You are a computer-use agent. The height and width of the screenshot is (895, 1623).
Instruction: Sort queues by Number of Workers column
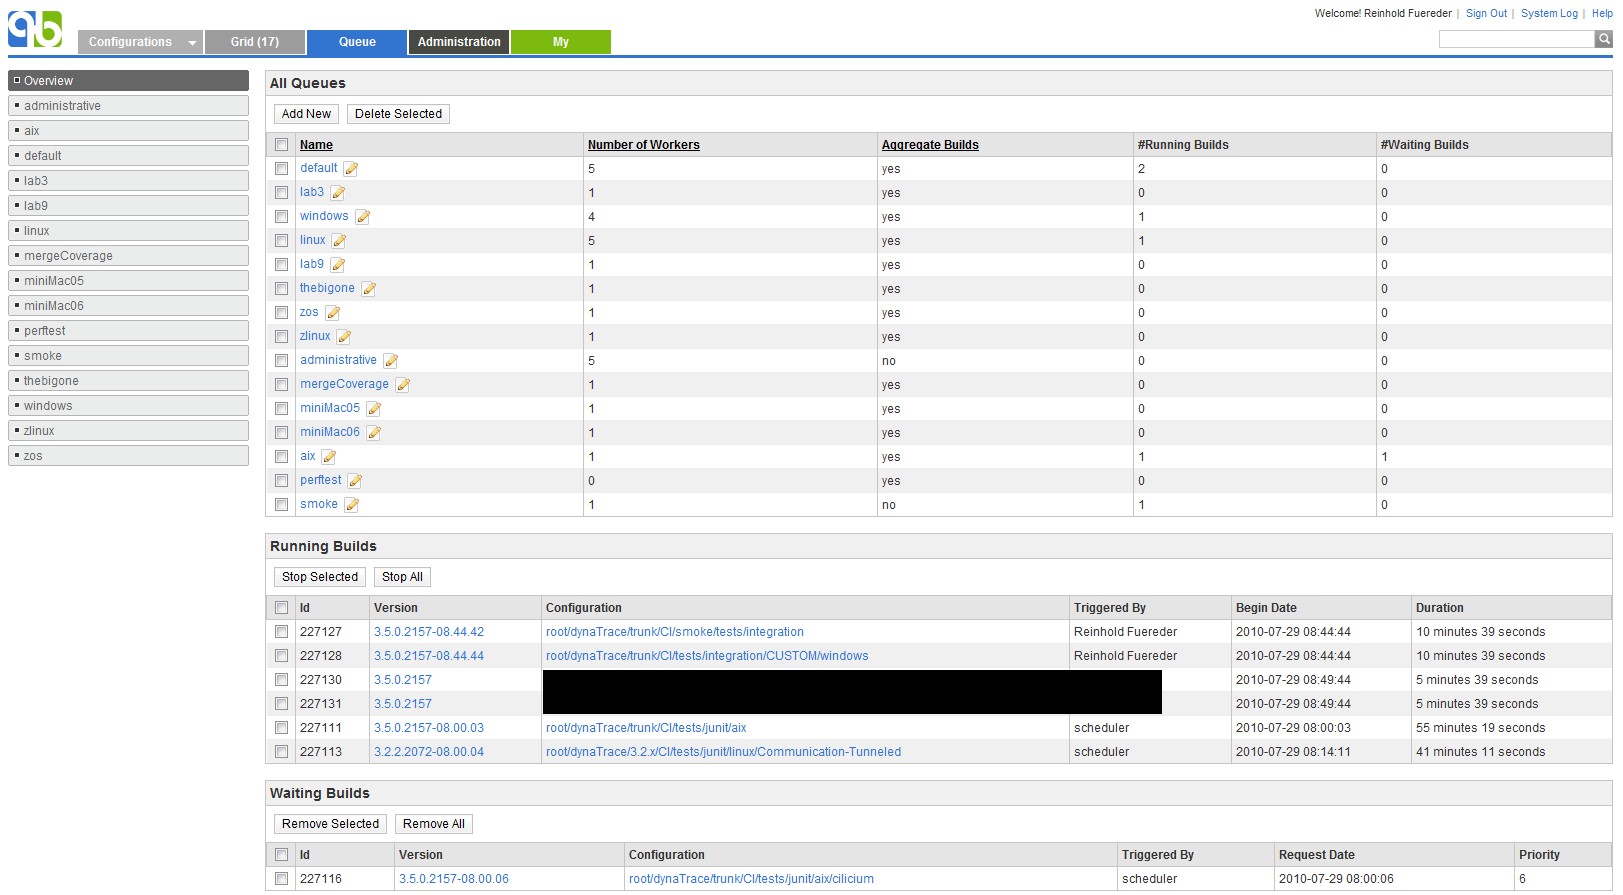coord(643,145)
